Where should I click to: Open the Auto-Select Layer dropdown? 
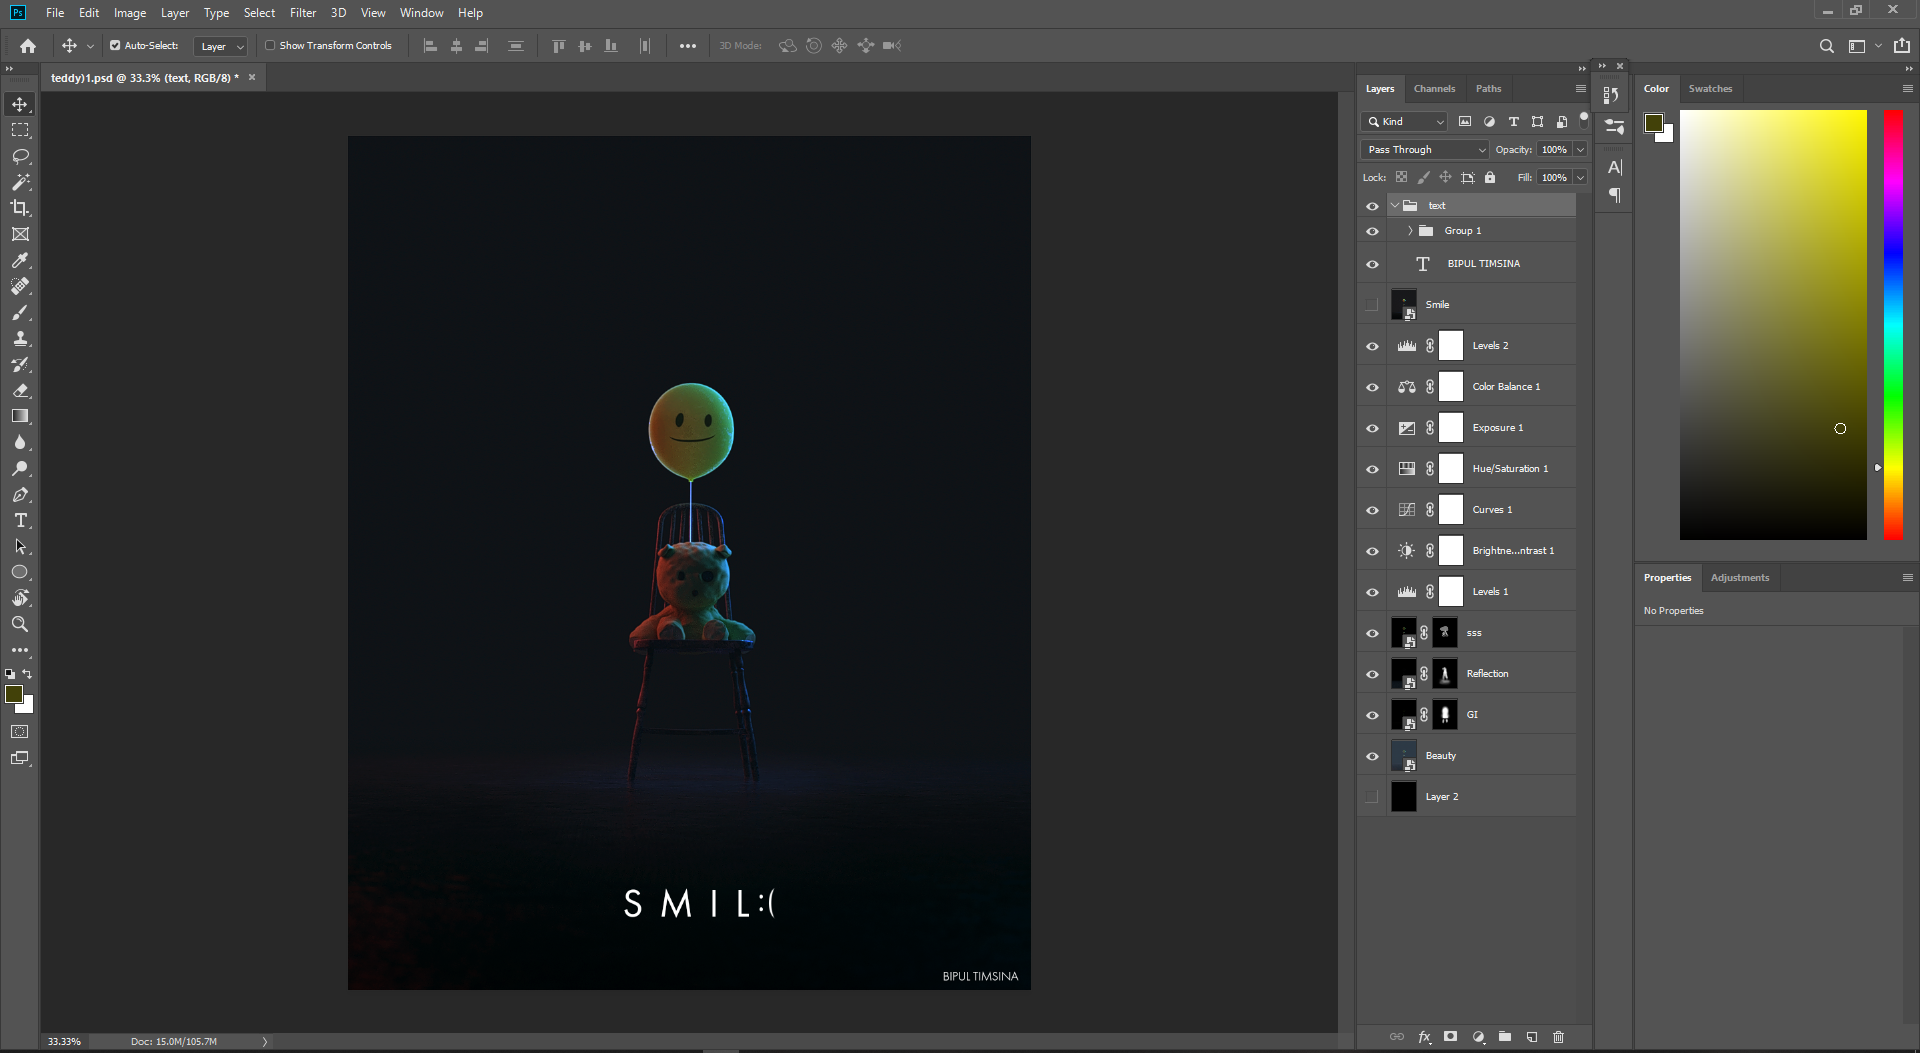click(x=220, y=46)
